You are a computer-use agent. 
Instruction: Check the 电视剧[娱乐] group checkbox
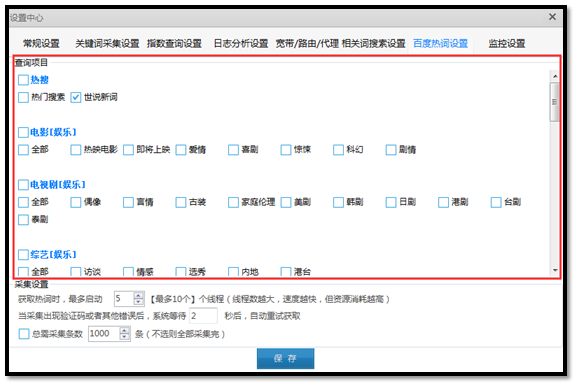[23, 185]
